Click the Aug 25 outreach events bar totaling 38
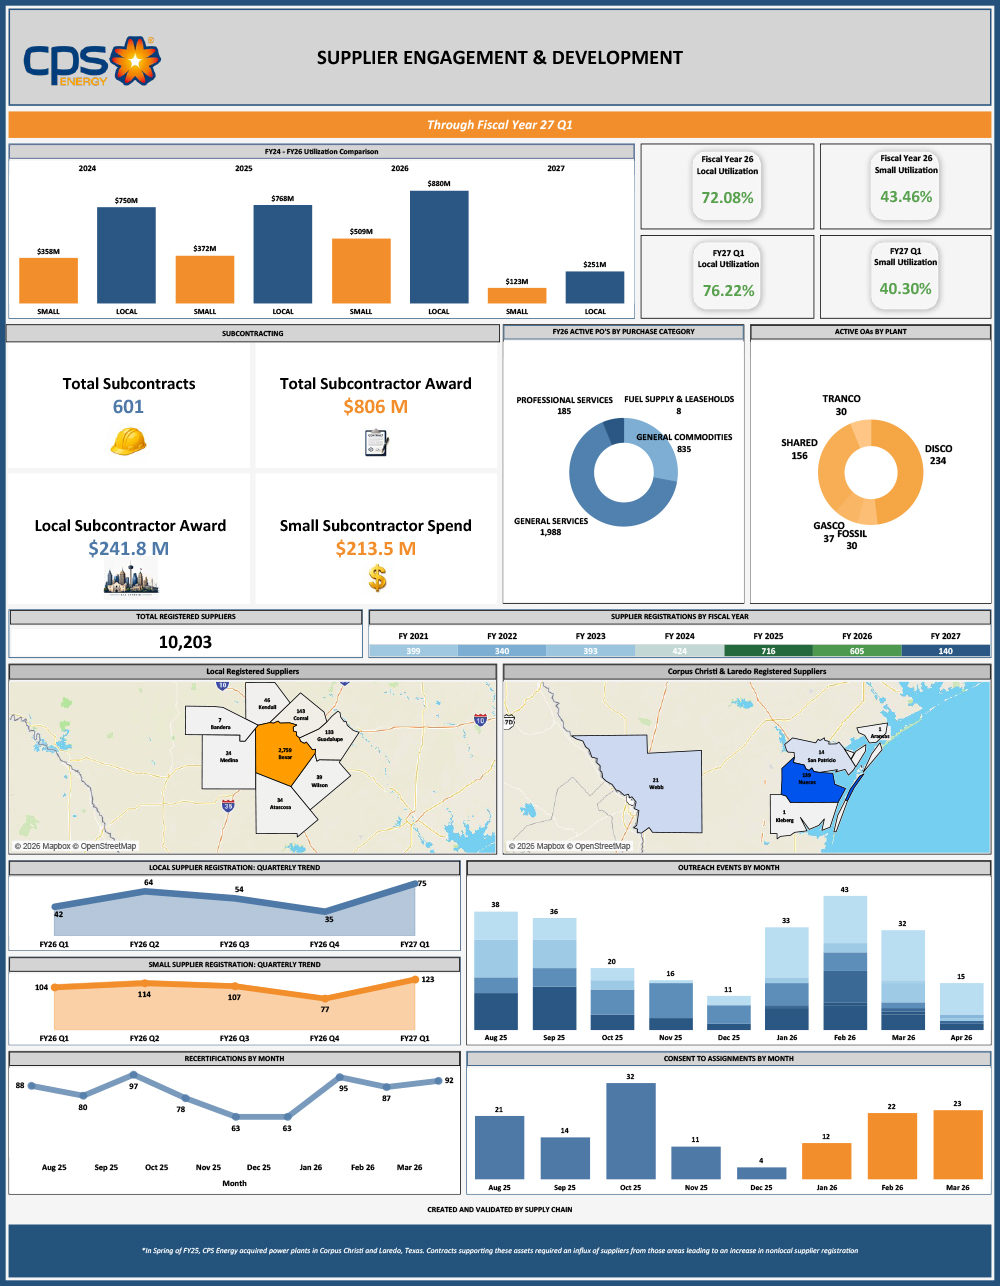This screenshot has width=1000, height=1286. click(496, 971)
